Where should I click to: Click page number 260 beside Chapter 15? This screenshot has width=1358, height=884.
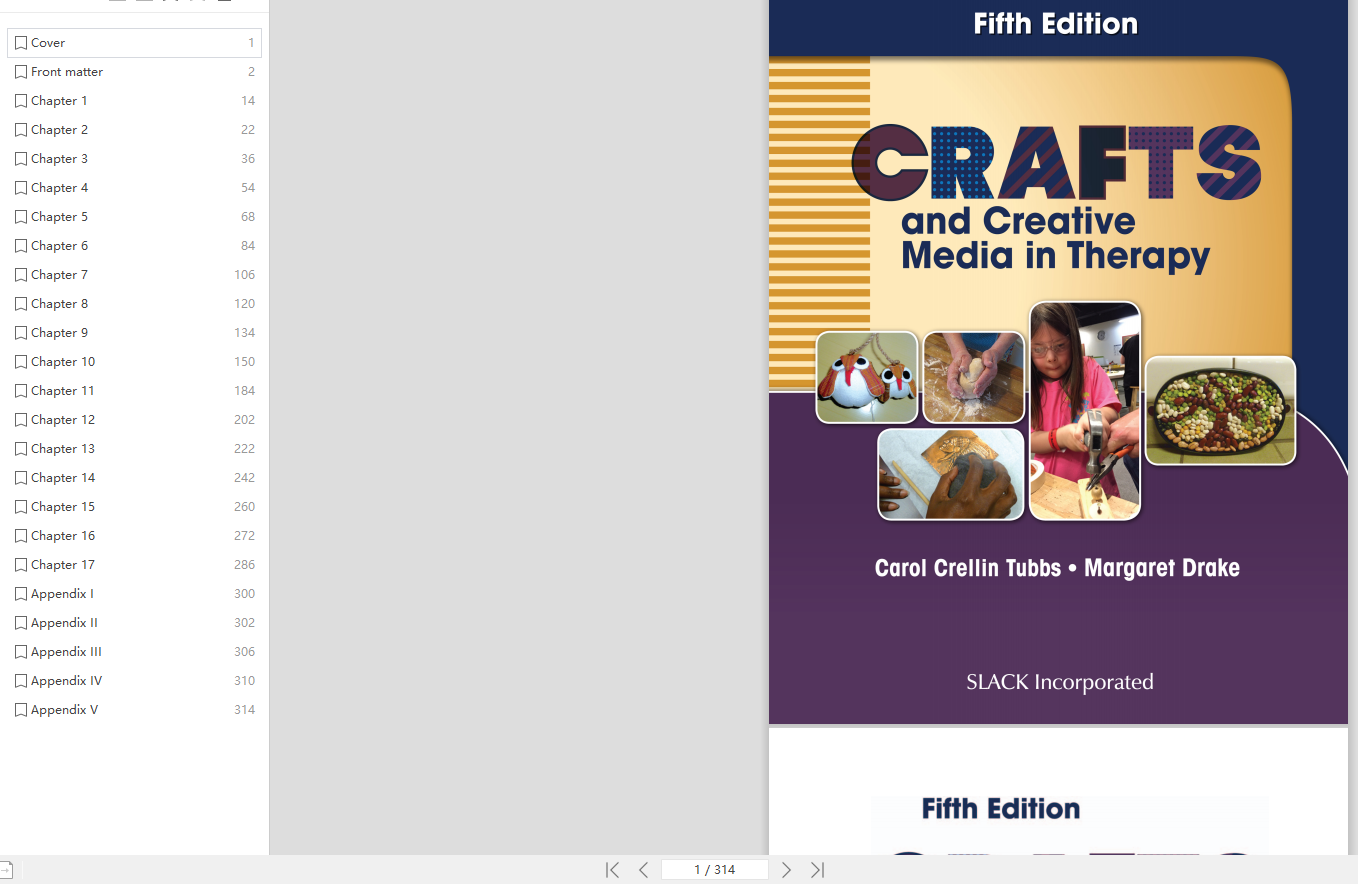click(x=245, y=507)
